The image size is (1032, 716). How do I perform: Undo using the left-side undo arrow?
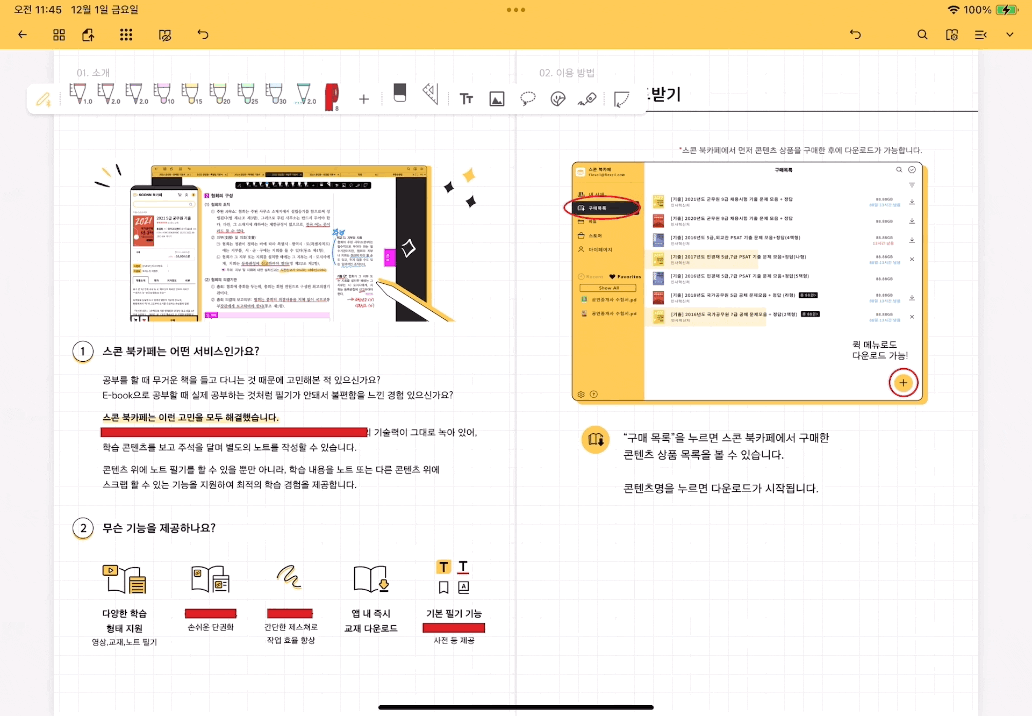coord(203,34)
